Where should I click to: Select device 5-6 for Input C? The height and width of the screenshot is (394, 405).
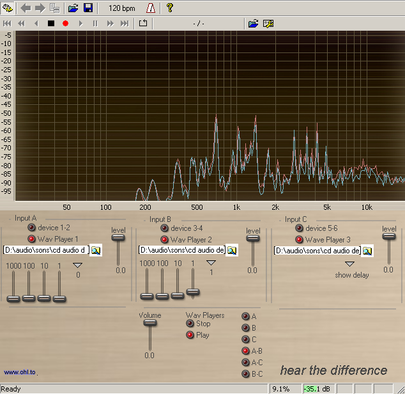point(299,228)
